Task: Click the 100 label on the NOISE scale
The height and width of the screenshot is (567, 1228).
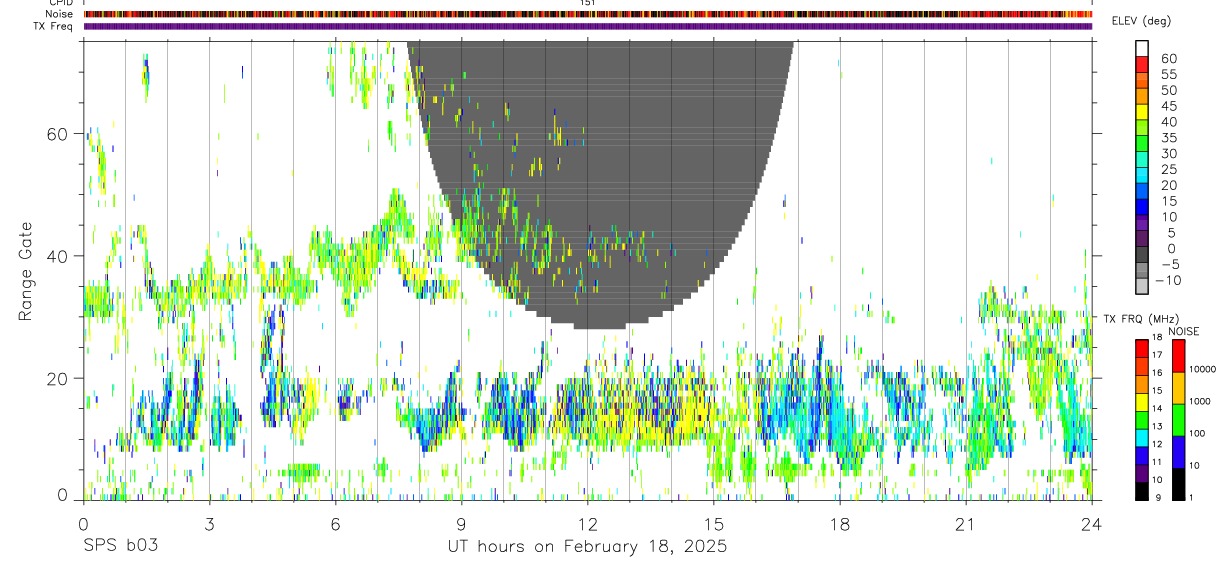Action: coord(1197,433)
